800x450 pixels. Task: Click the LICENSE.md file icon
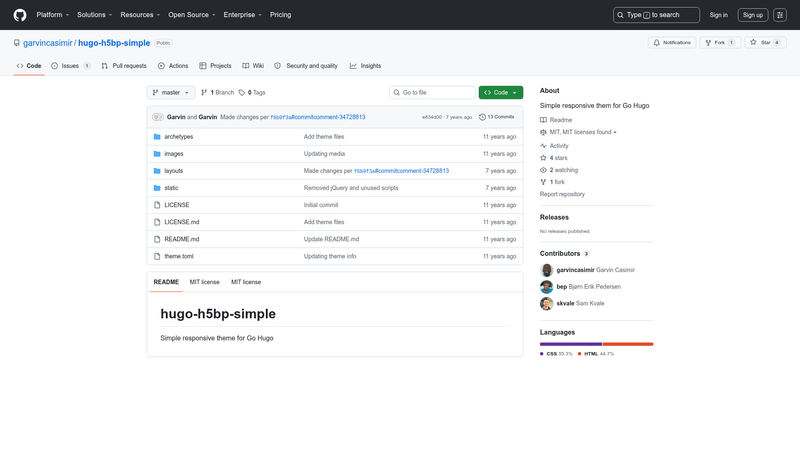coord(157,222)
